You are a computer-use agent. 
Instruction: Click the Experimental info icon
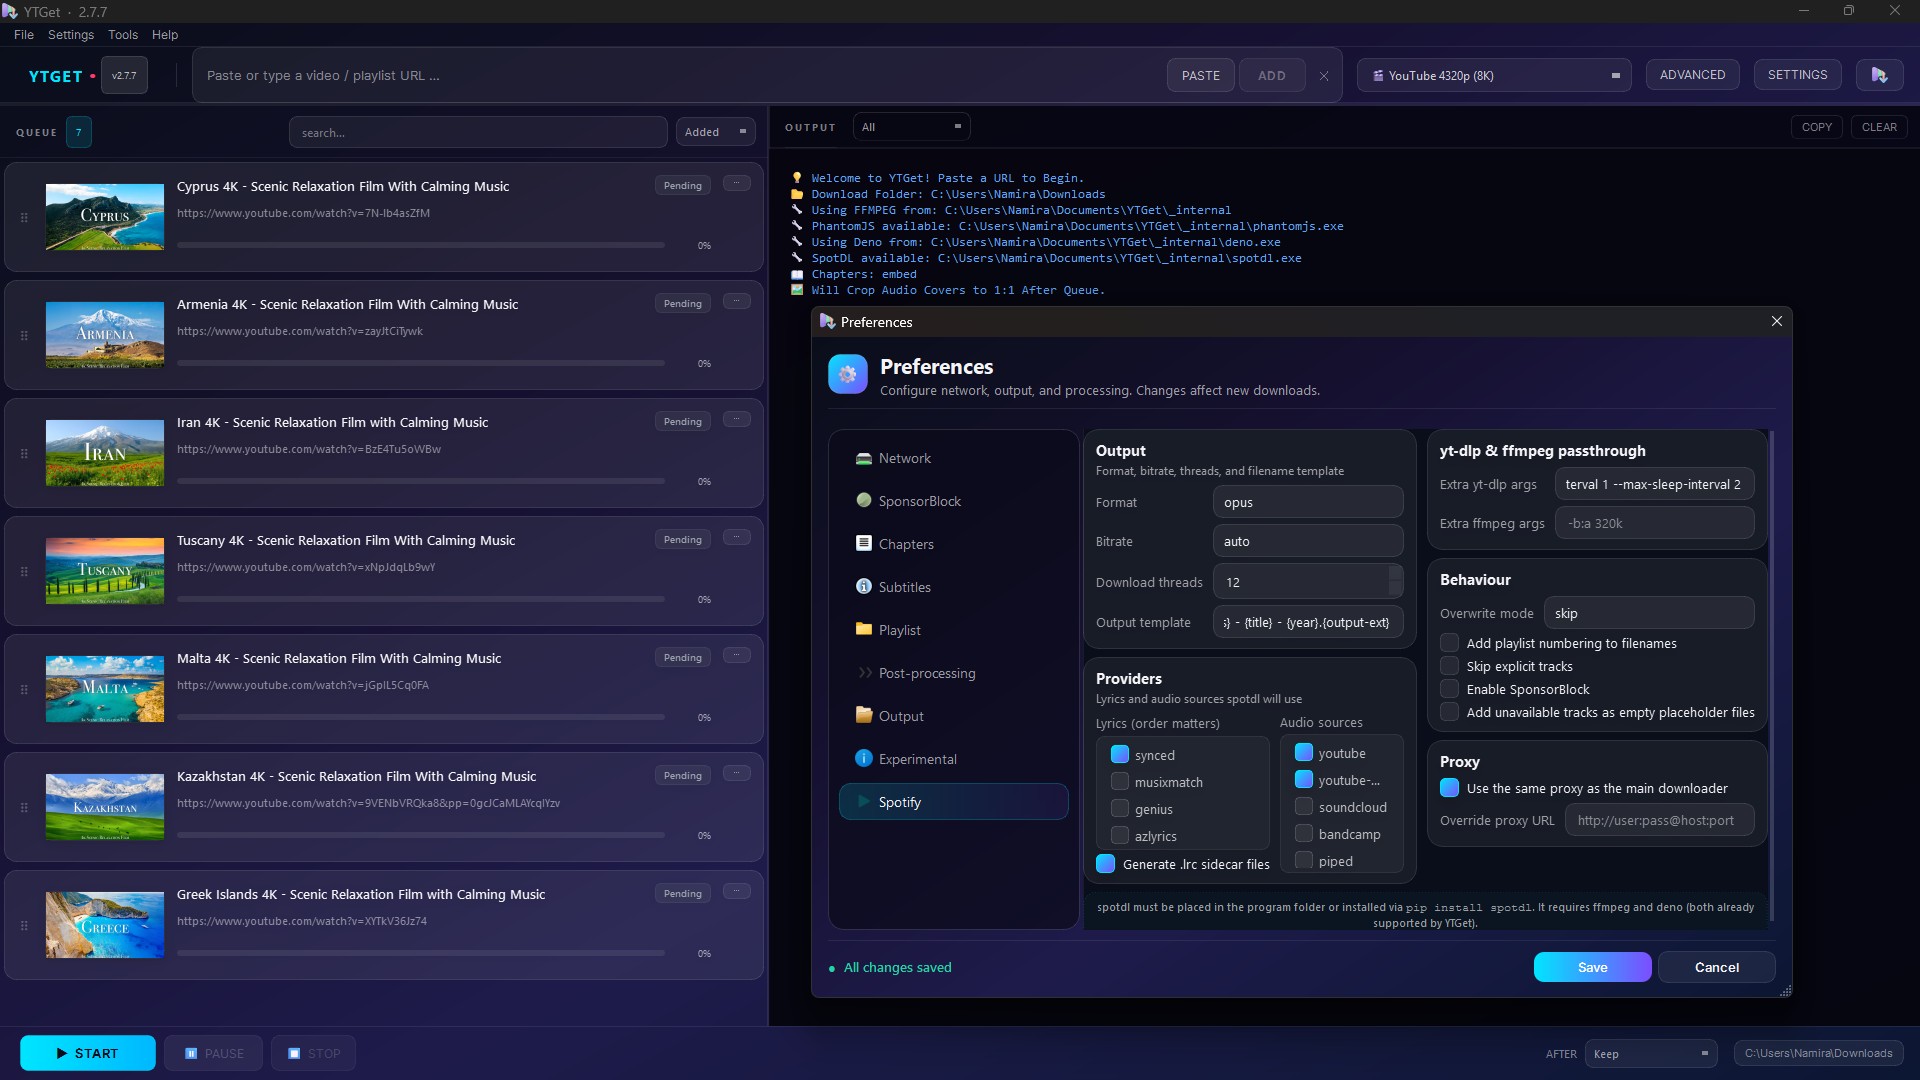864,758
